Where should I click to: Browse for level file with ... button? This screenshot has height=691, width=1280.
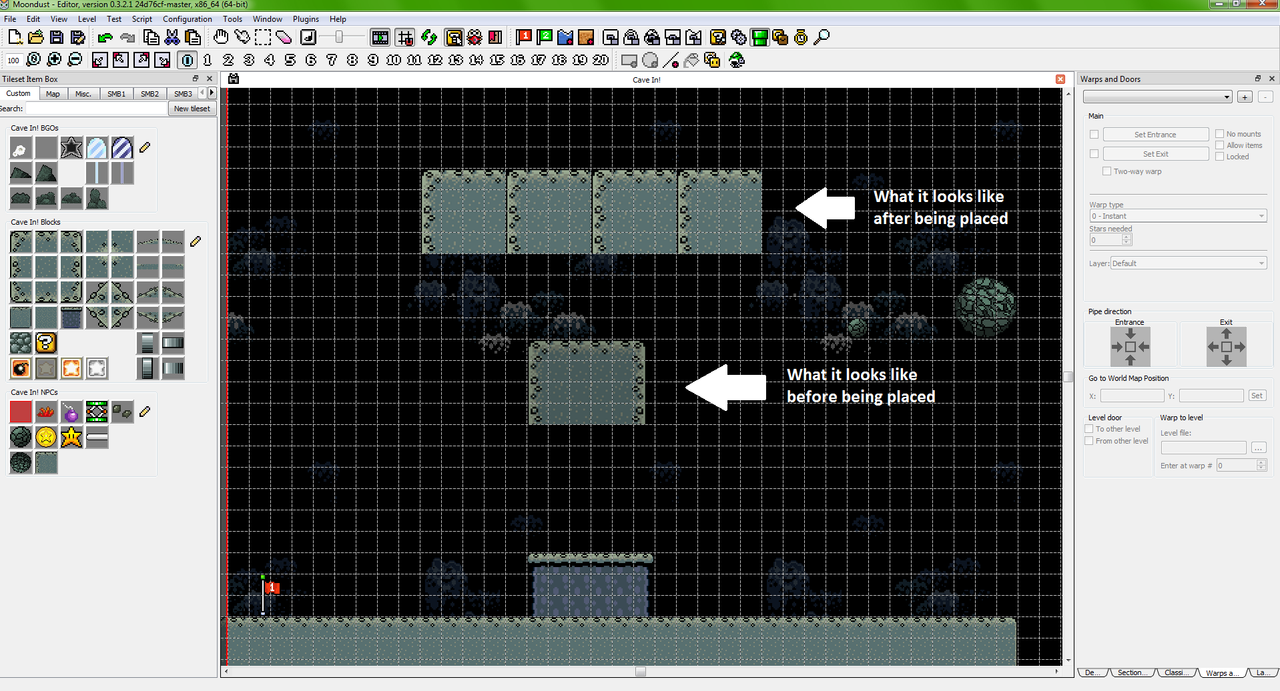pos(1259,447)
